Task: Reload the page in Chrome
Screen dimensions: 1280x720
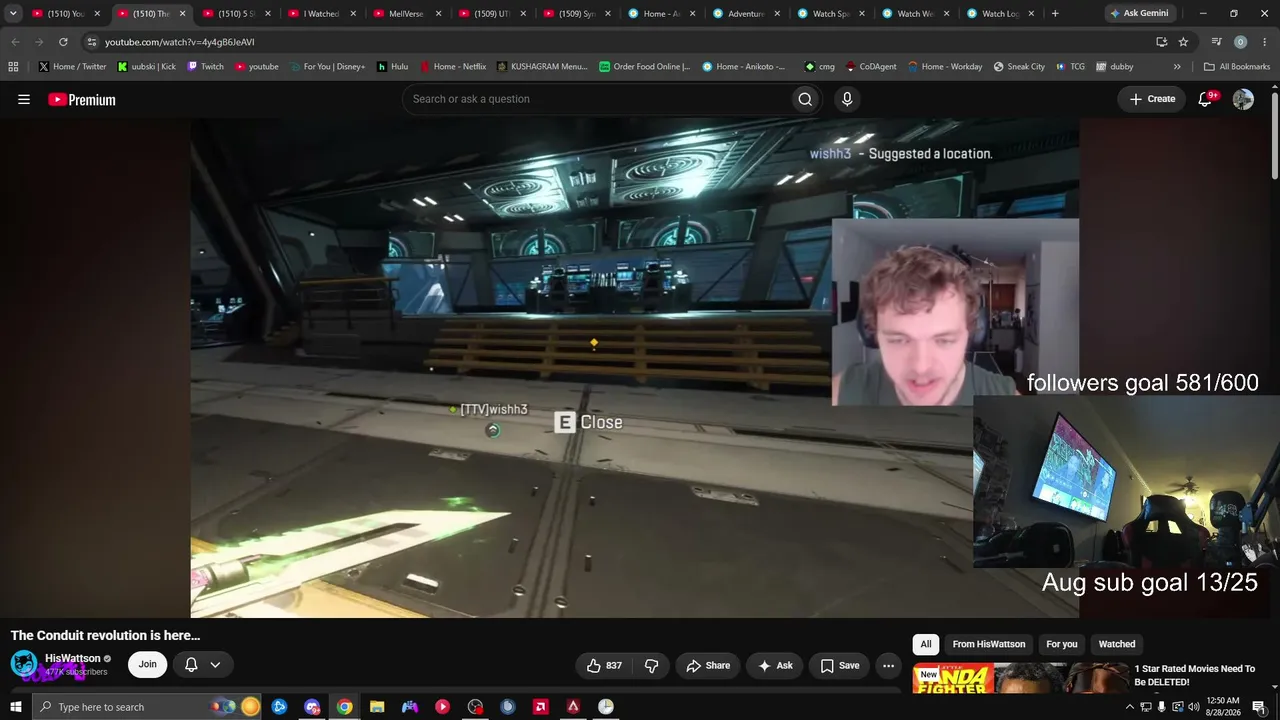Action: [63, 42]
